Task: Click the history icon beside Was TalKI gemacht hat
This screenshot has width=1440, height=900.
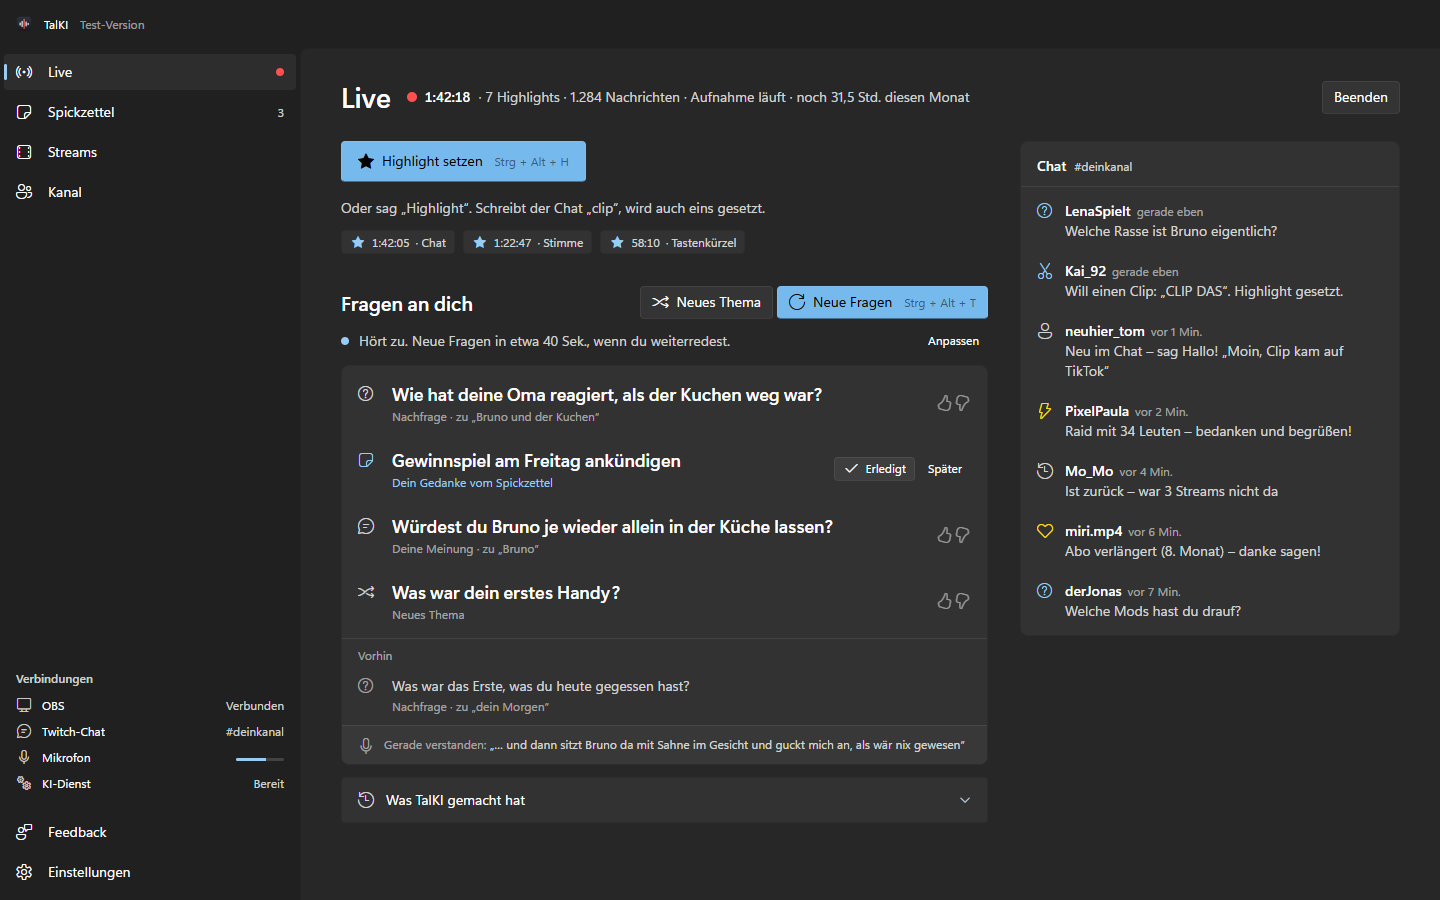Action: point(366,799)
